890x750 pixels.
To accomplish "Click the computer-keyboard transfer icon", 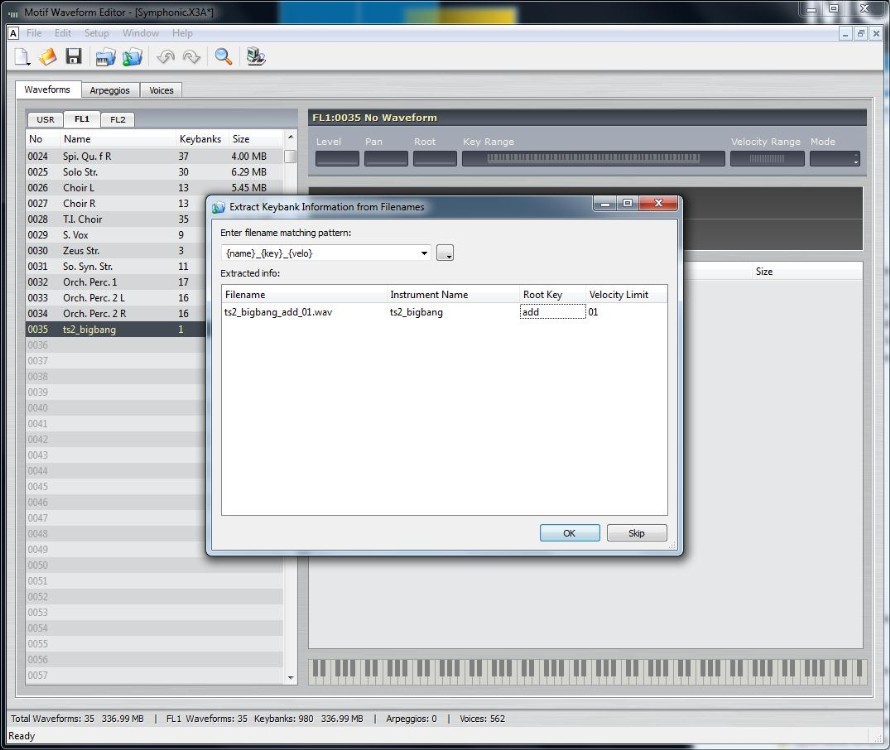I will (x=255, y=57).
